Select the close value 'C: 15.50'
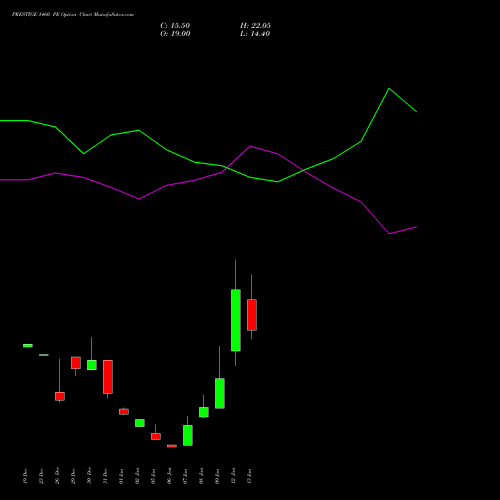Image resolution: width=500 pixels, height=500 pixels. [175, 26]
